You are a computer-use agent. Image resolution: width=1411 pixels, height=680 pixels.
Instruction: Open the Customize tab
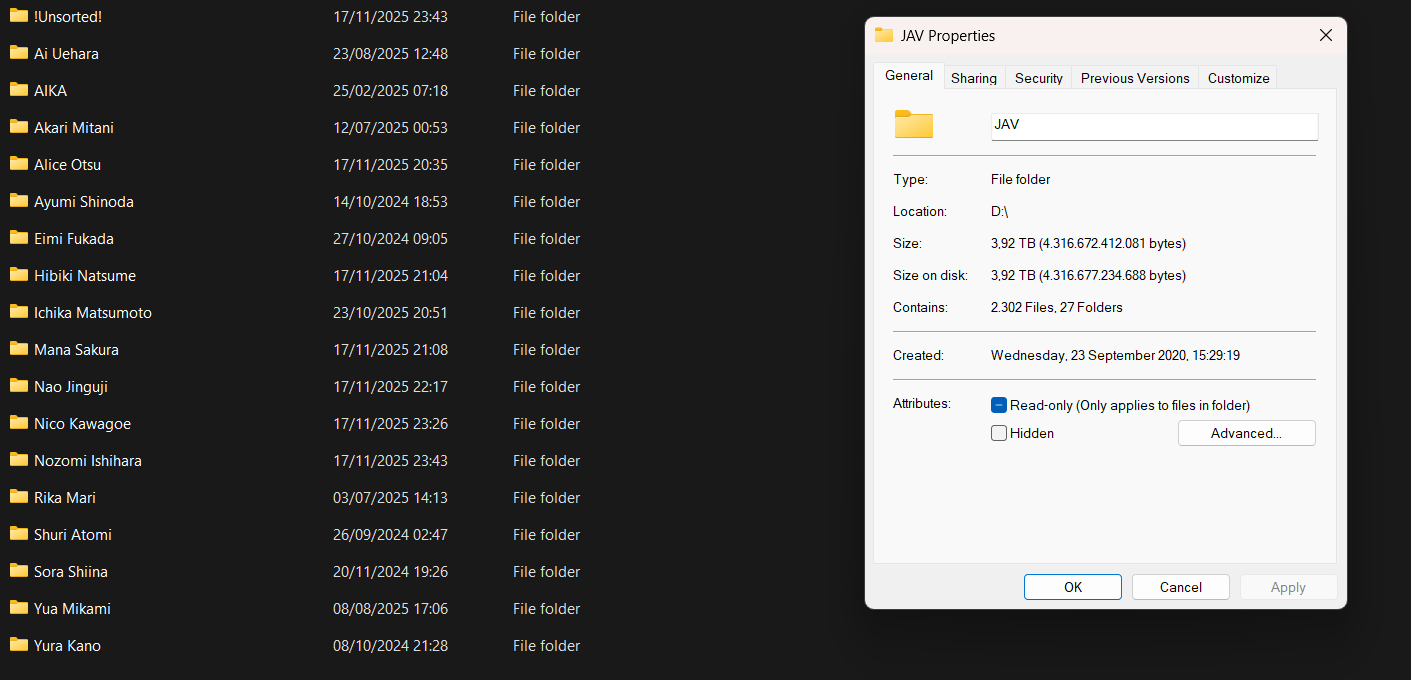[x=1238, y=78]
